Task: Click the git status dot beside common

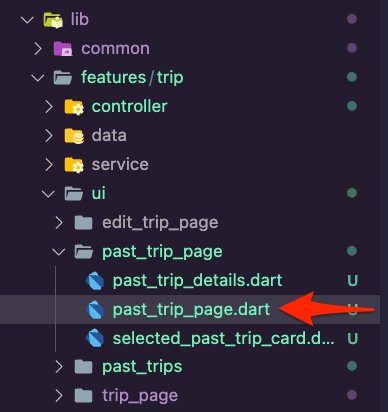Action: [352, 48]
